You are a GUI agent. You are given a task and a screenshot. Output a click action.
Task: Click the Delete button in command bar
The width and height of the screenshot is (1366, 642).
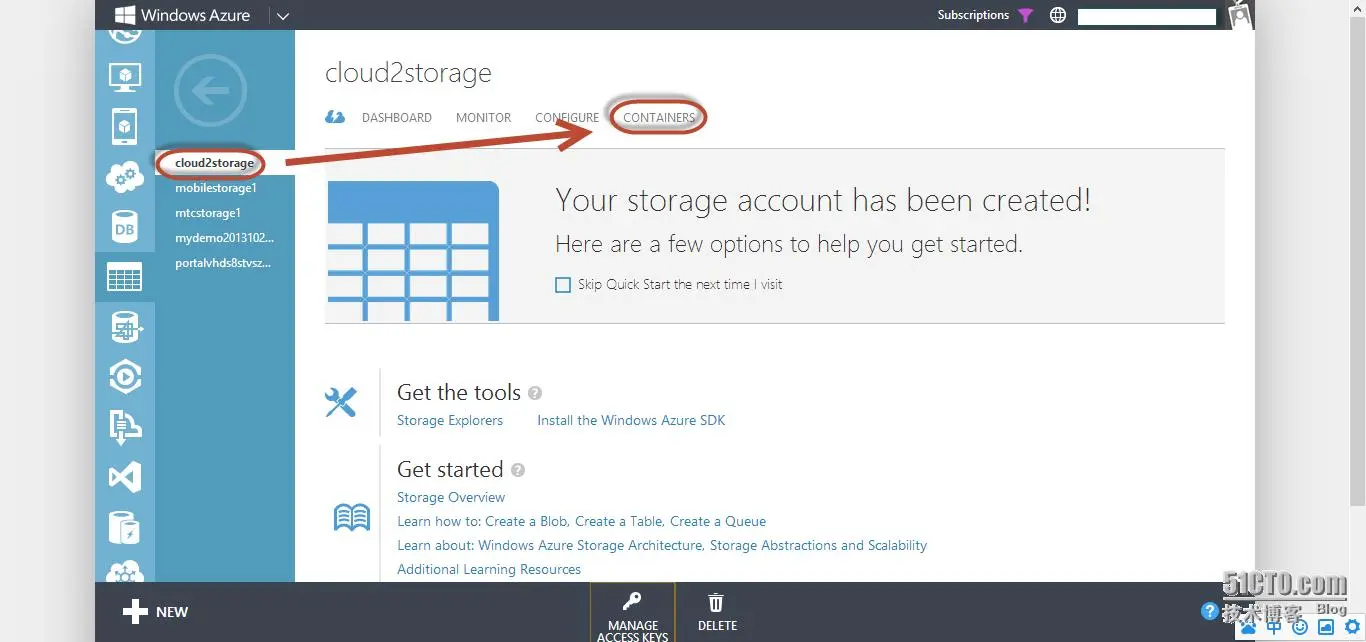[x=717, y=612]
